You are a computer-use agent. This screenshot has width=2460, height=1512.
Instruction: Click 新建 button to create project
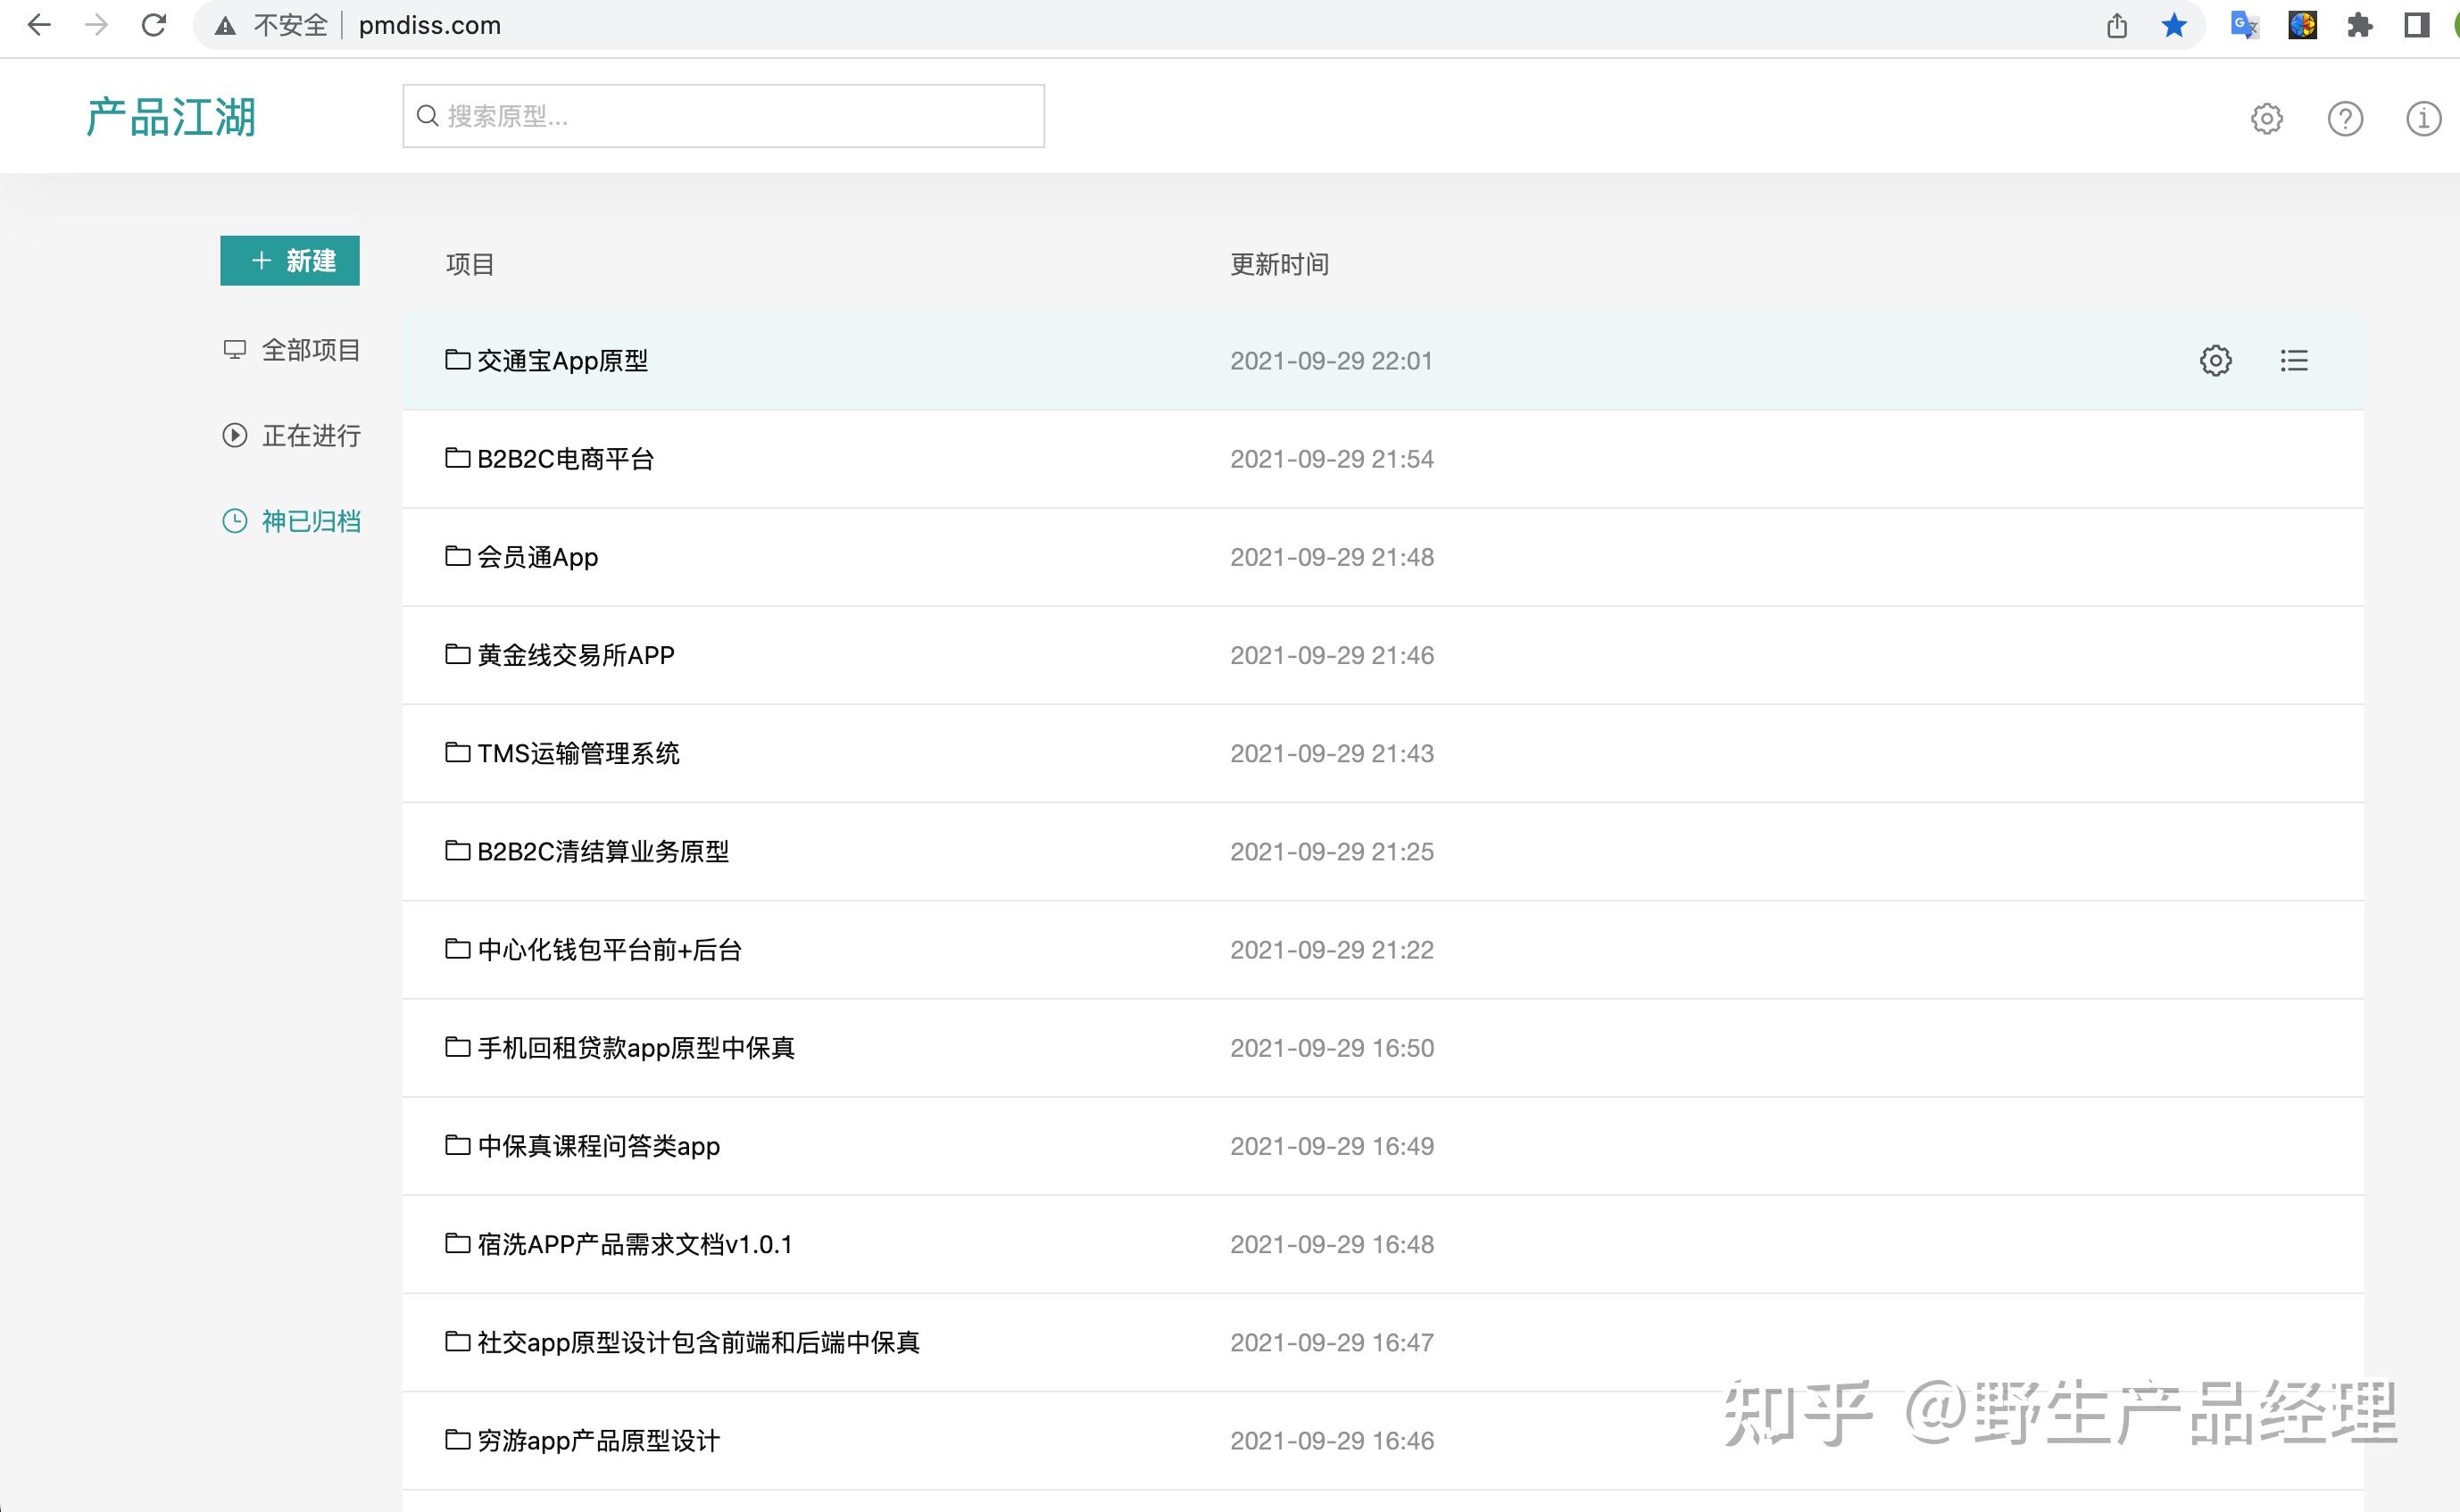(290, 261)
